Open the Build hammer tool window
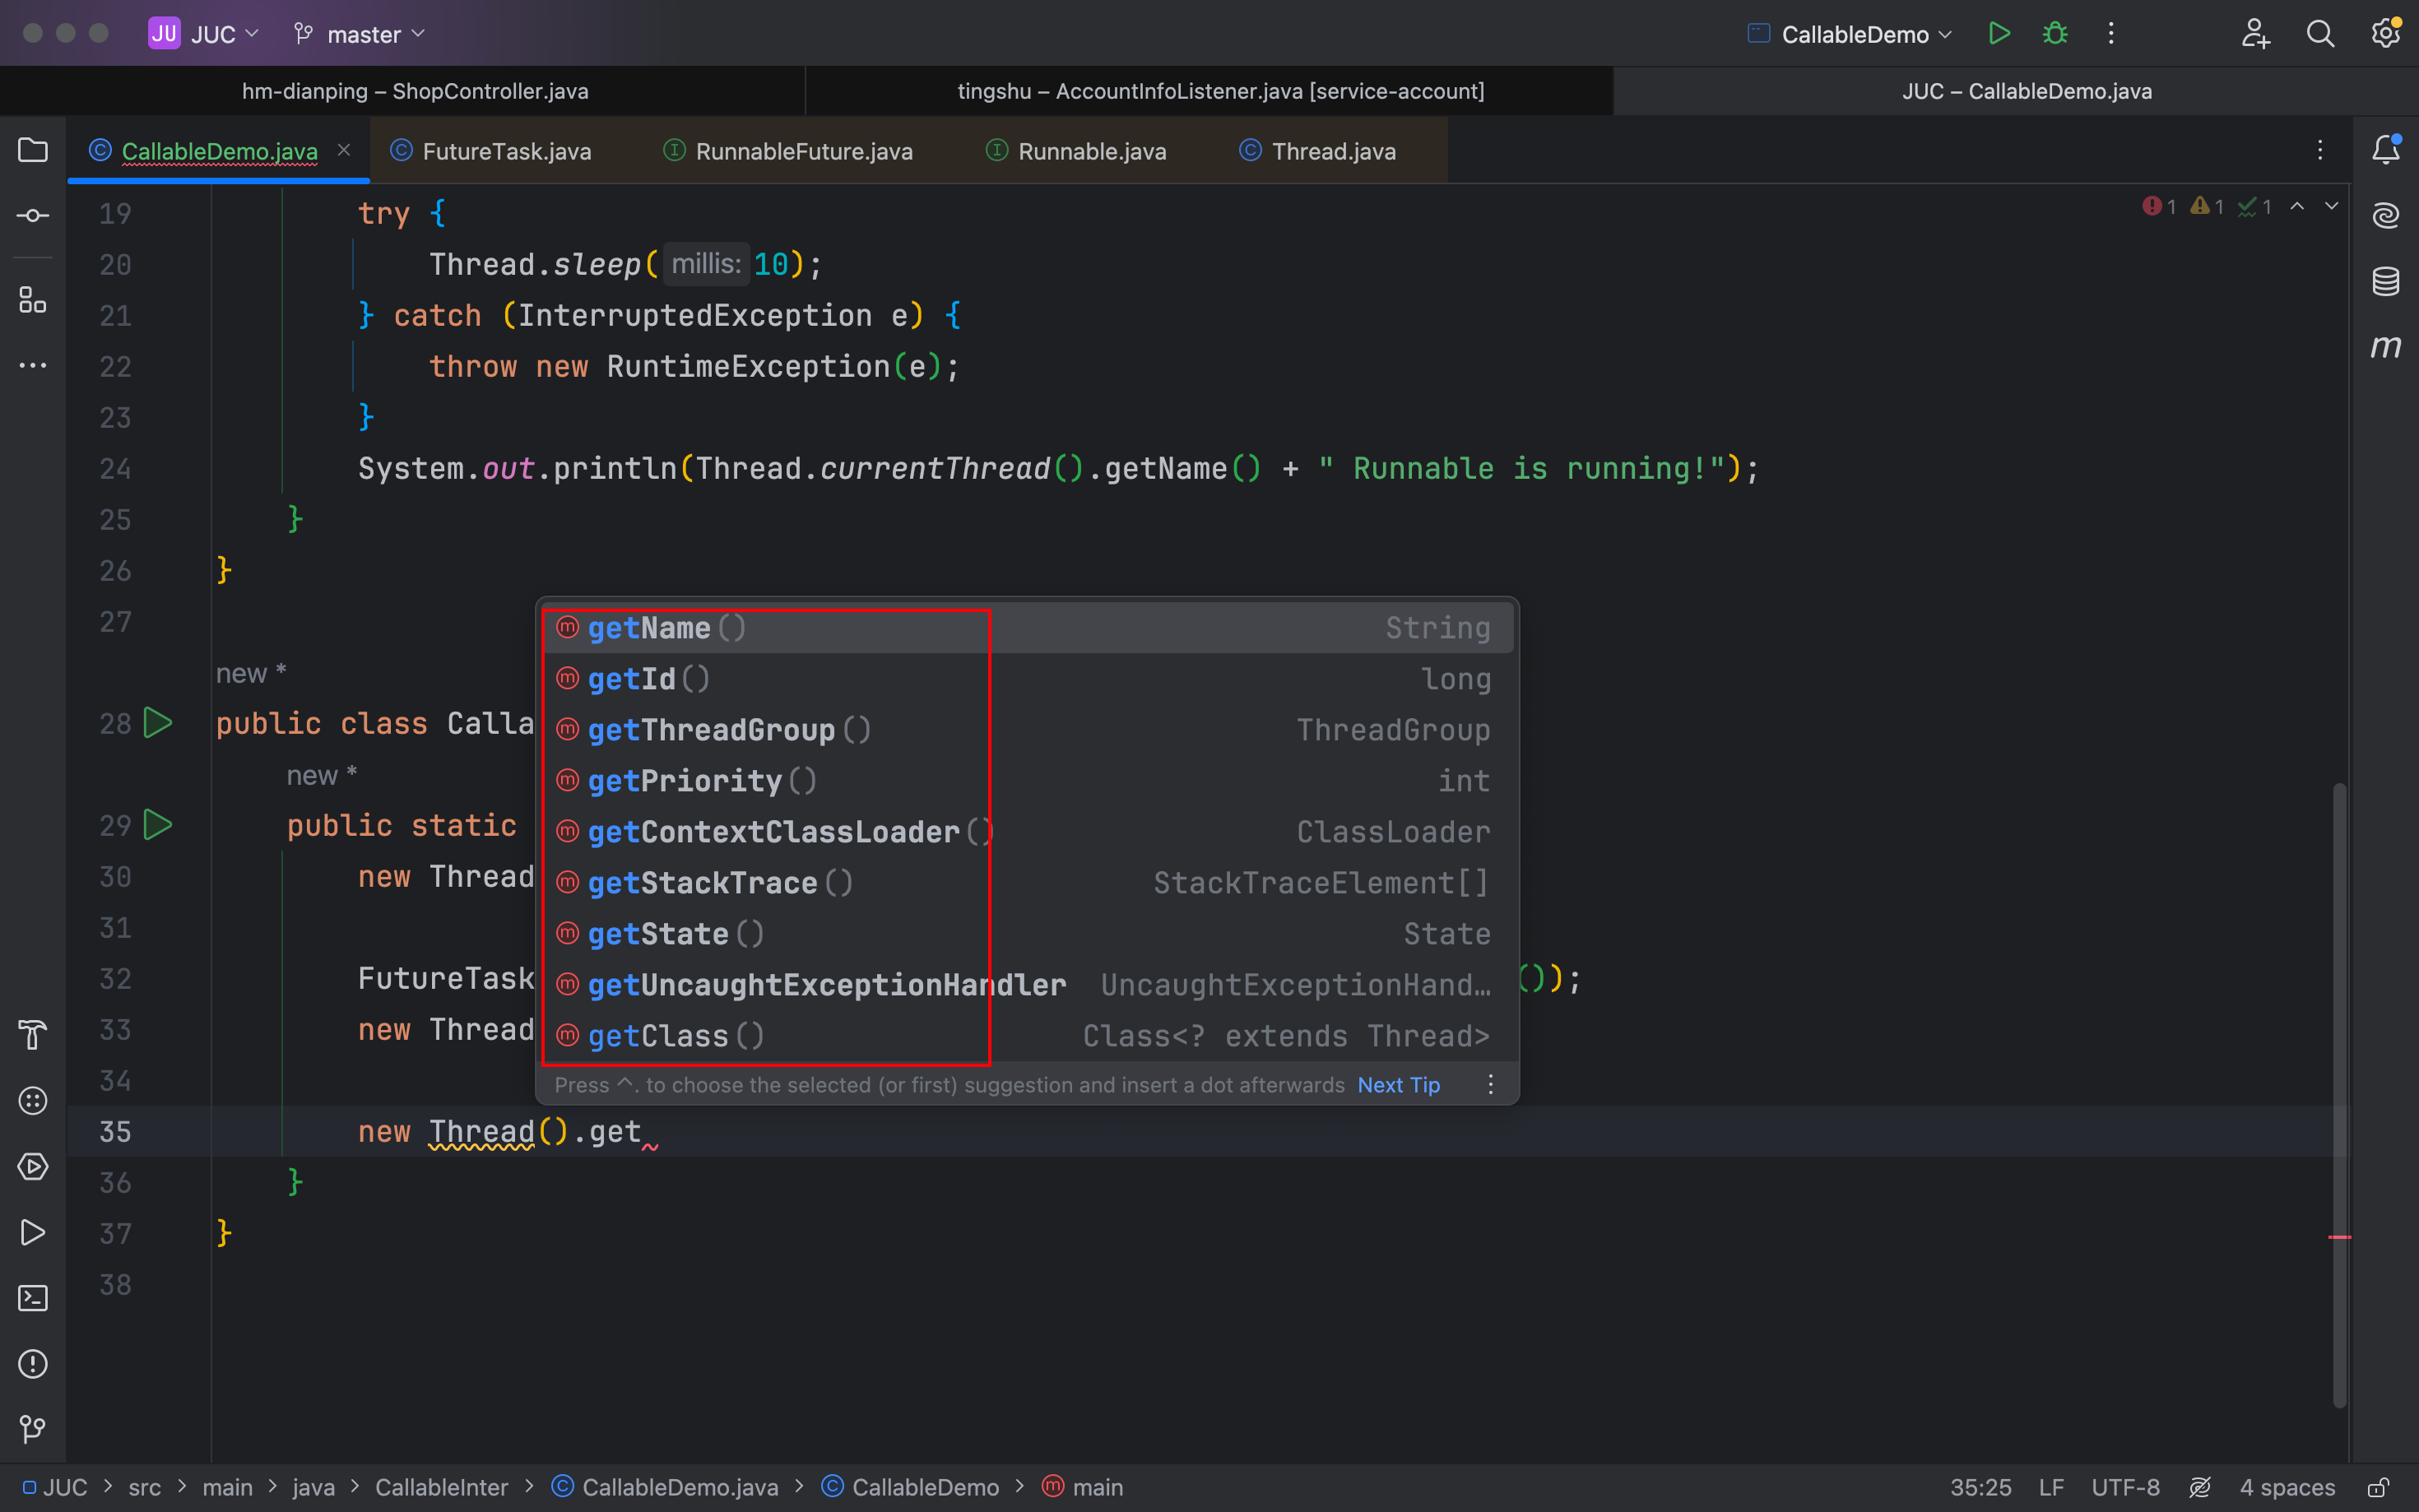2419x1512 pixels. 33,1034
